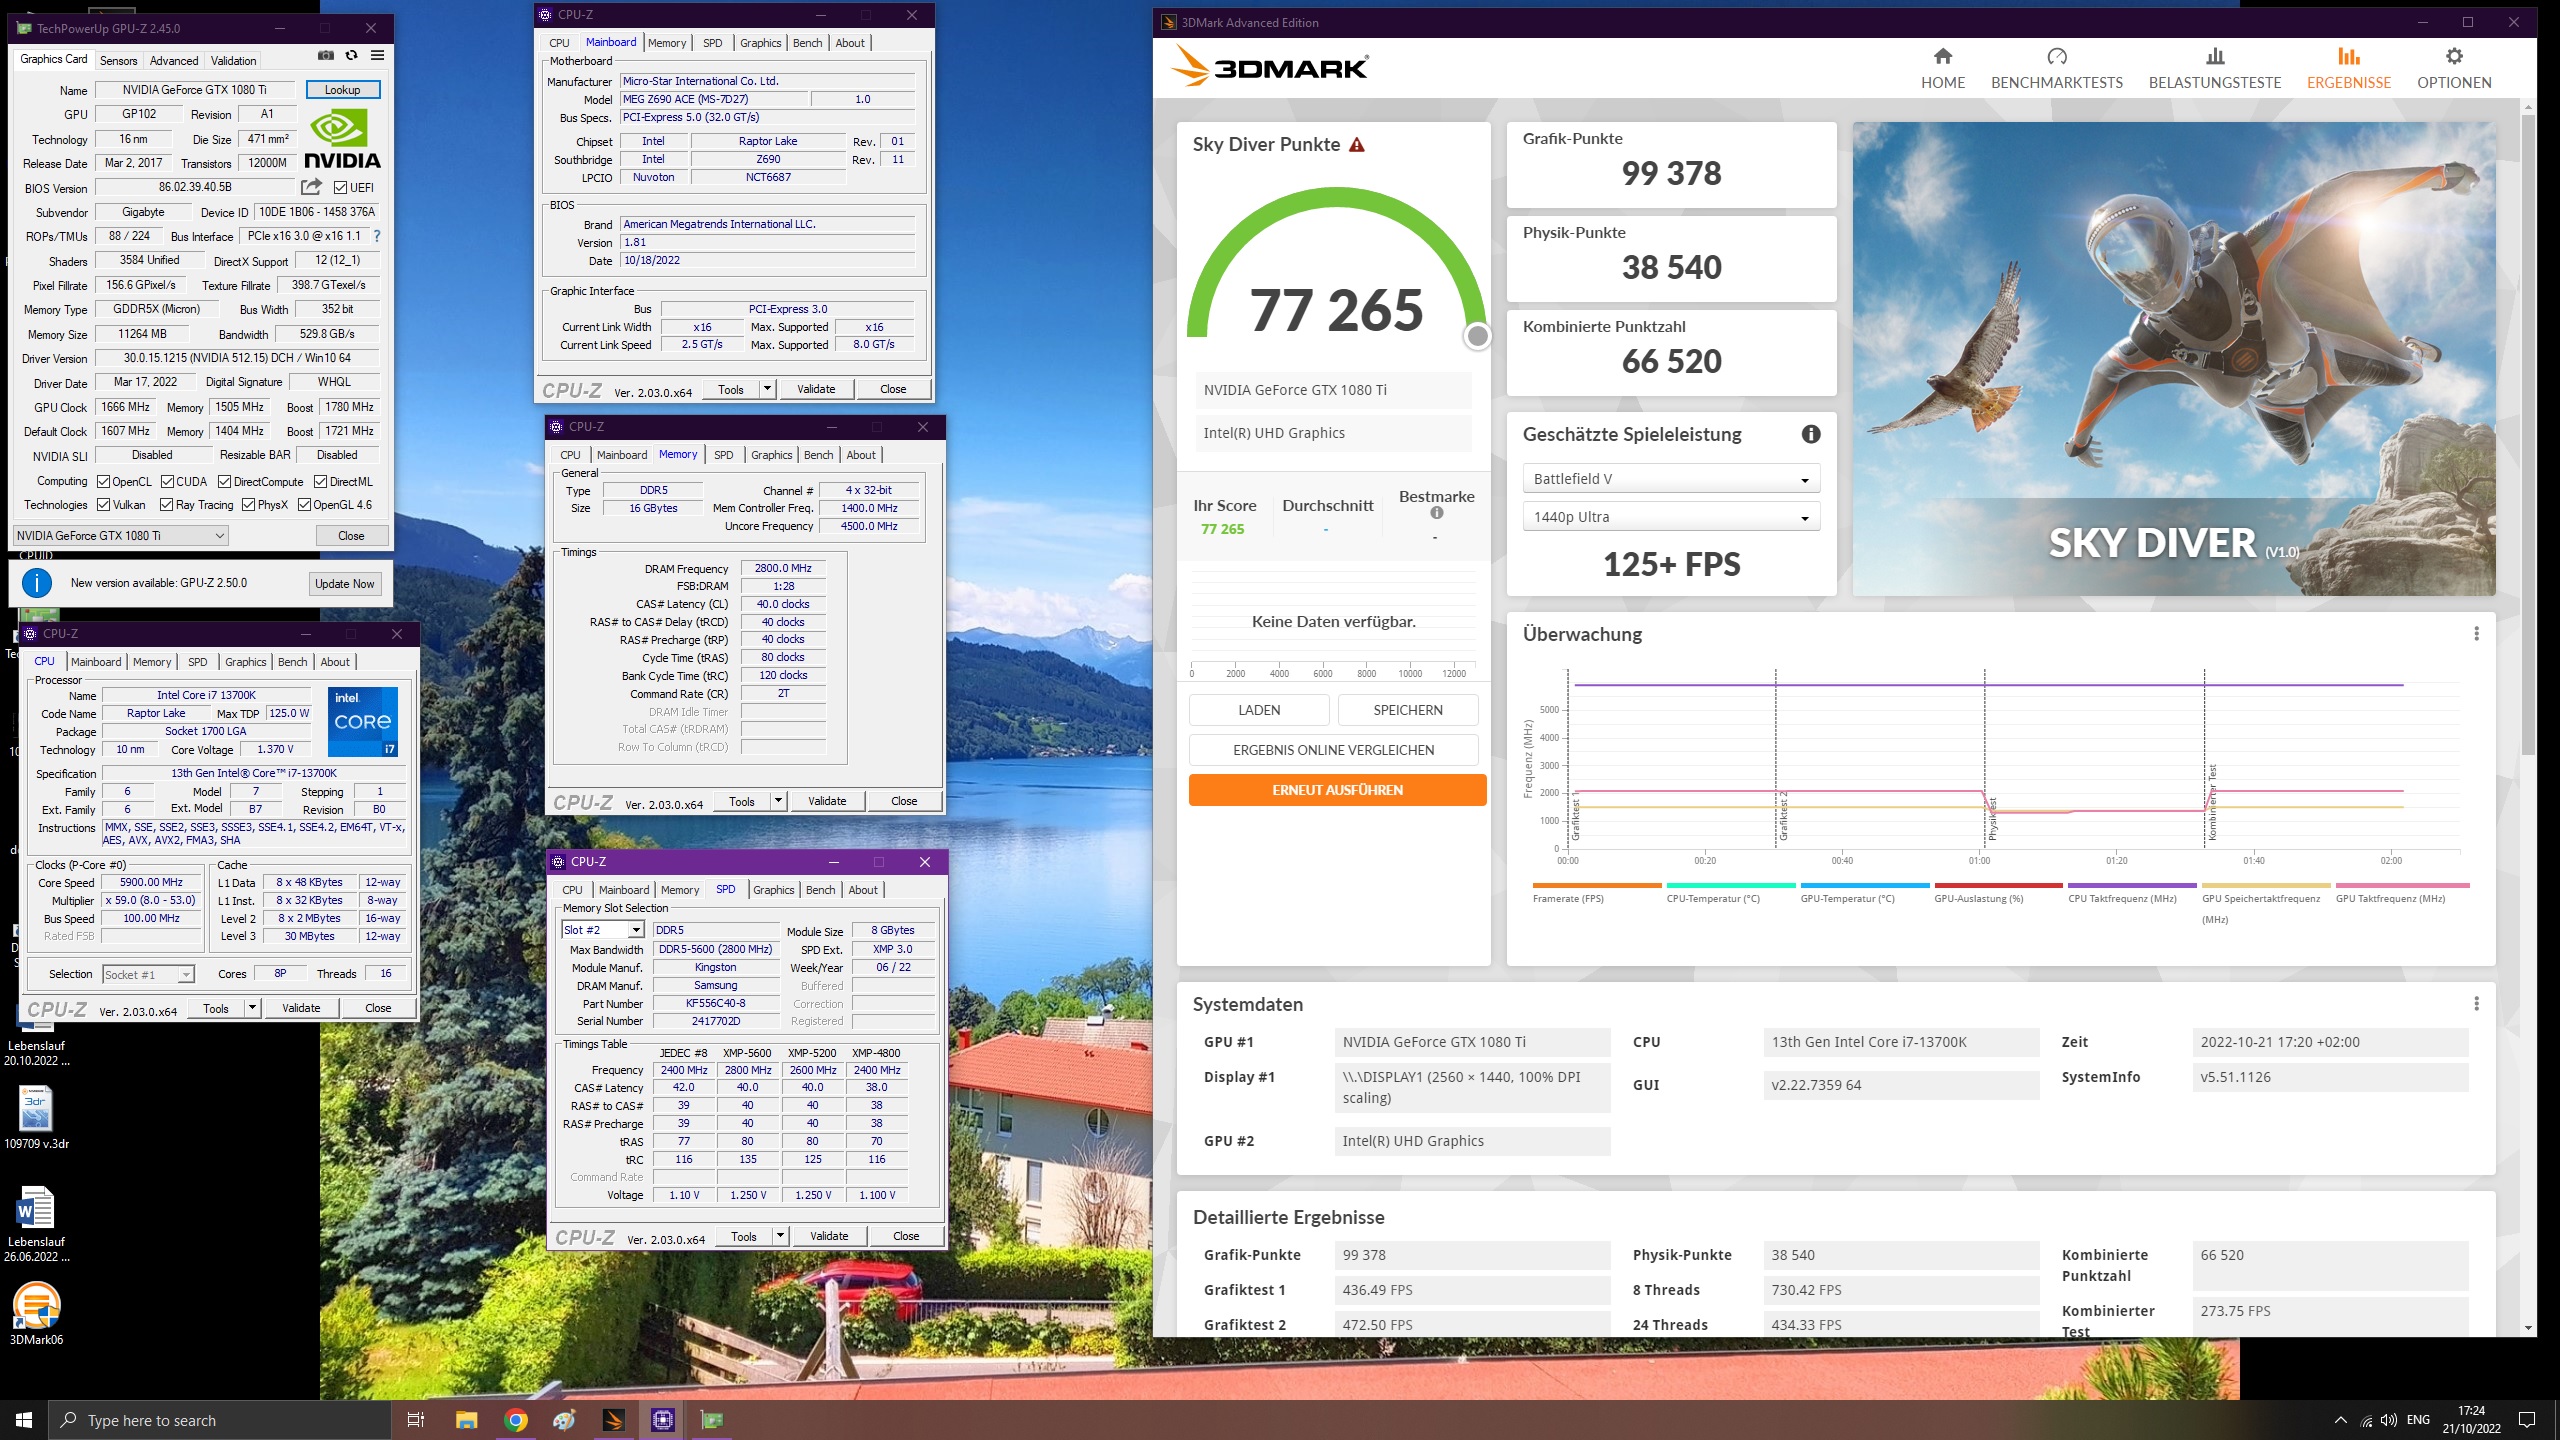Viewport: 2560px width, 1440px height.
Task: Expand Tools arrow in CPU-Z CPU window
Action: 252,1008
